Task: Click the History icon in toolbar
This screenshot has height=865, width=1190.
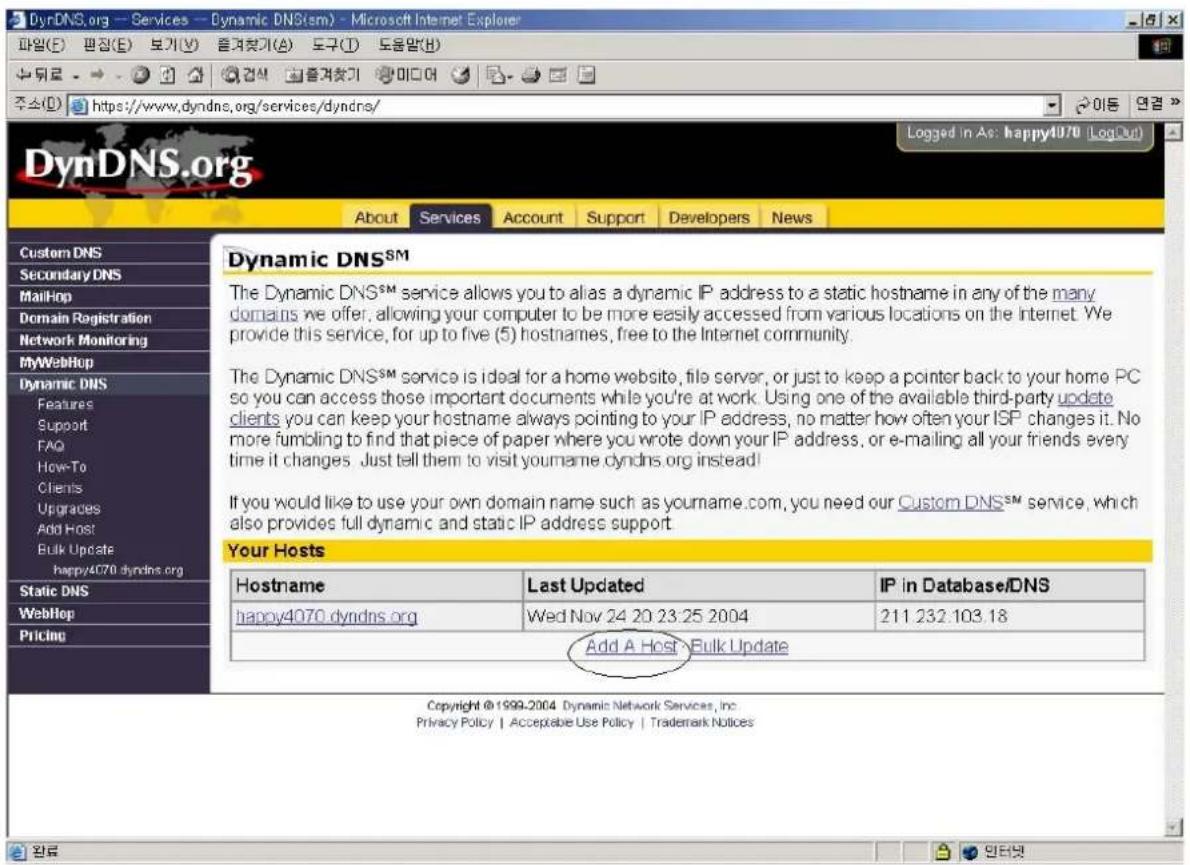Action: point(460,74)
